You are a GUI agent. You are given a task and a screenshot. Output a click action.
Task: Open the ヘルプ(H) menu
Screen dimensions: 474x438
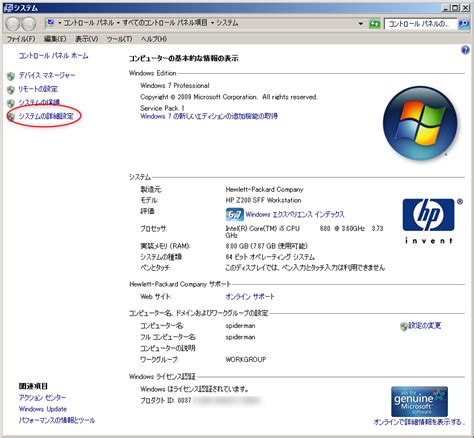[x=153, y=39]
